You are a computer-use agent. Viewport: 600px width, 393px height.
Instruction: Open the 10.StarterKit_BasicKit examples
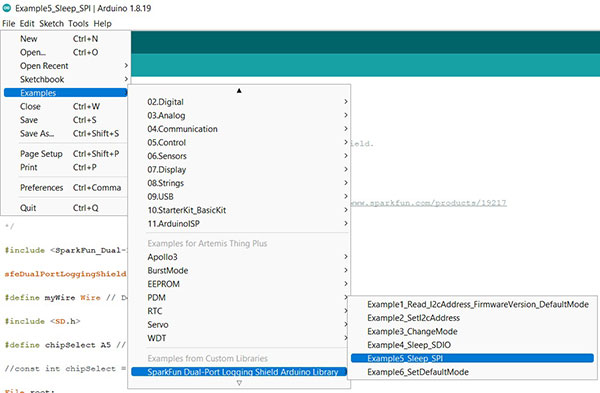[239, 210]
